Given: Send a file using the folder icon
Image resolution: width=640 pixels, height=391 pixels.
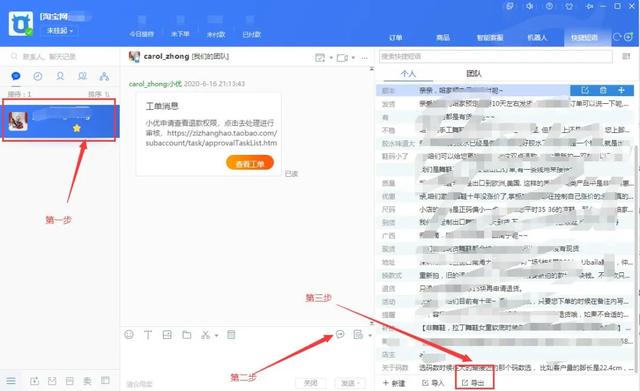Looking at the screenshot, I should coord(187,335).
